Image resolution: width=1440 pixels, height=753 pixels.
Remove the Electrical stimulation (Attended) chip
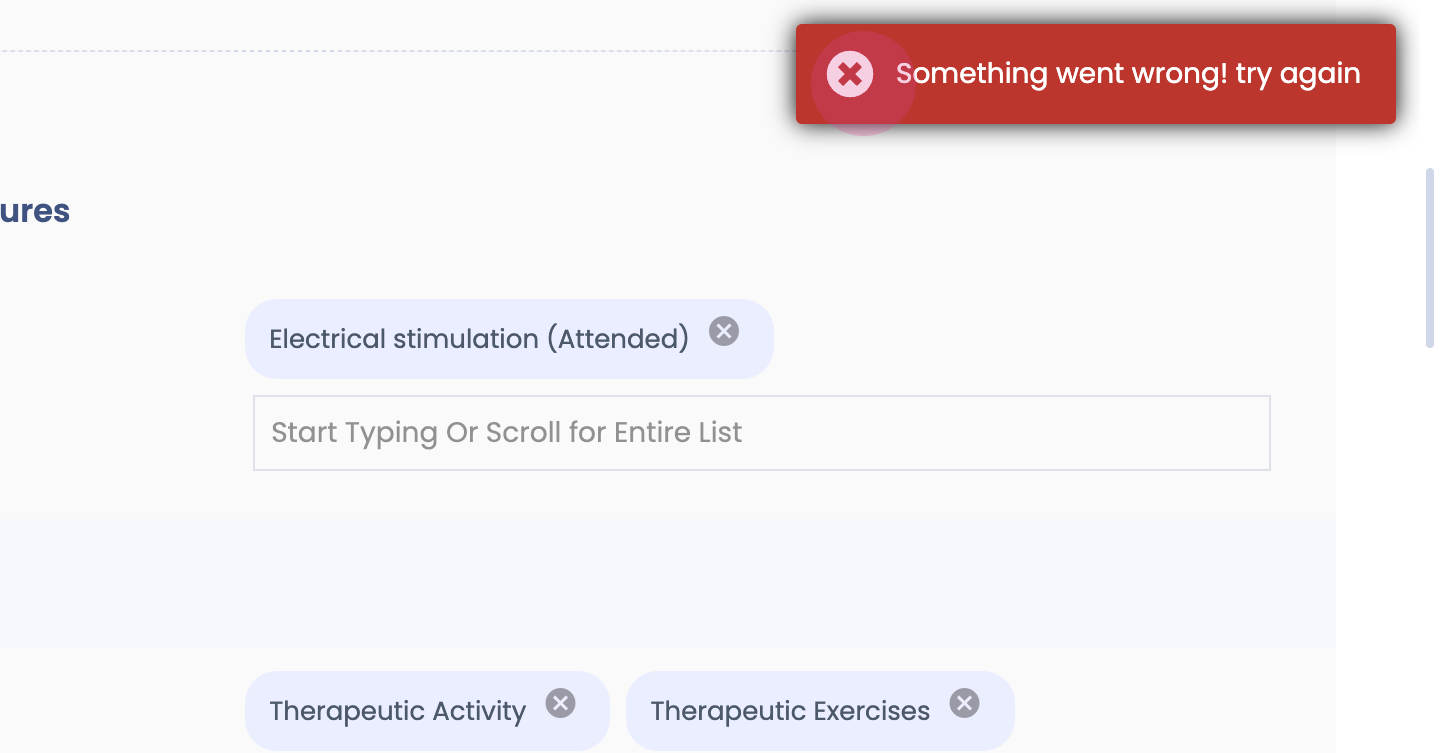(x=724, y=331)
